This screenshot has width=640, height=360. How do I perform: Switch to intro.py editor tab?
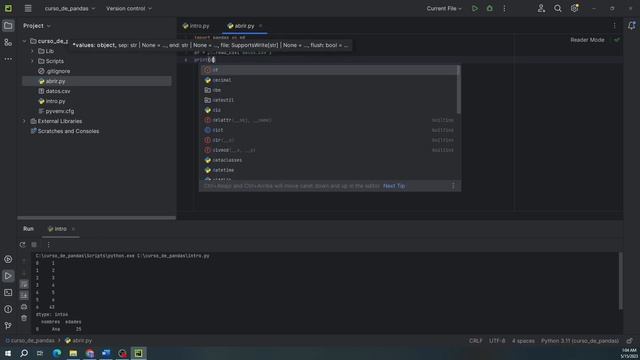196,26
